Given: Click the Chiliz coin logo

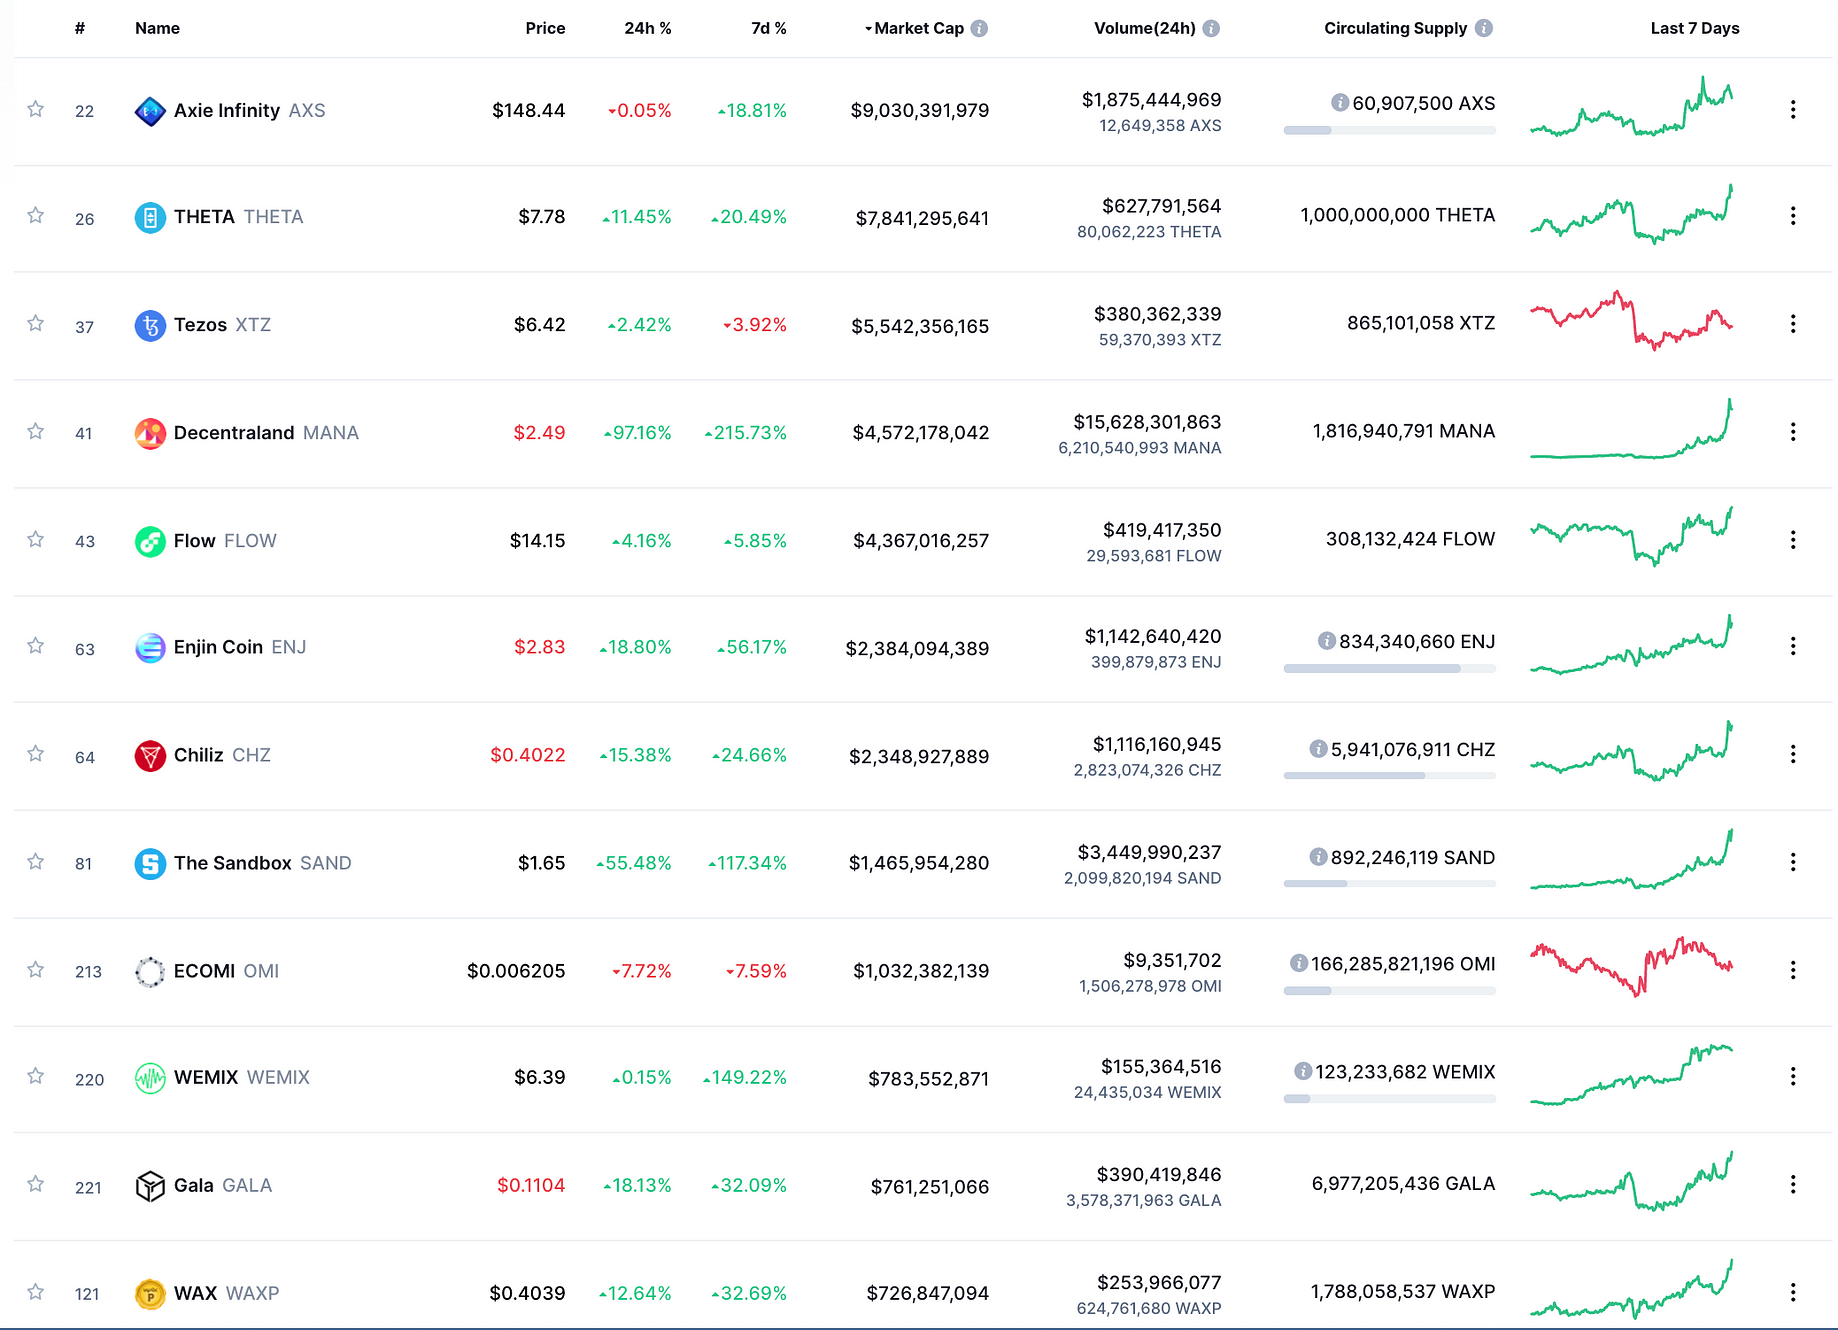Looking at the screenshot, I should coord(150,755).
